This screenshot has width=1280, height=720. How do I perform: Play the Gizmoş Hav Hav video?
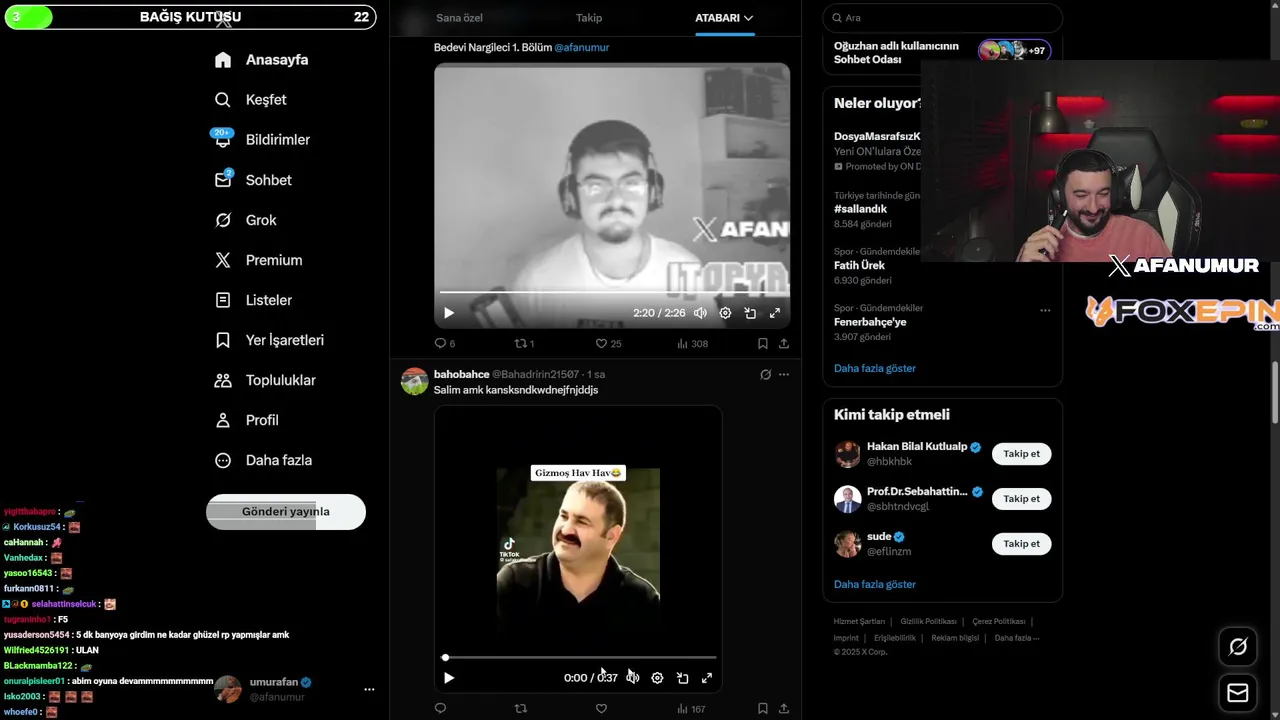449,678
